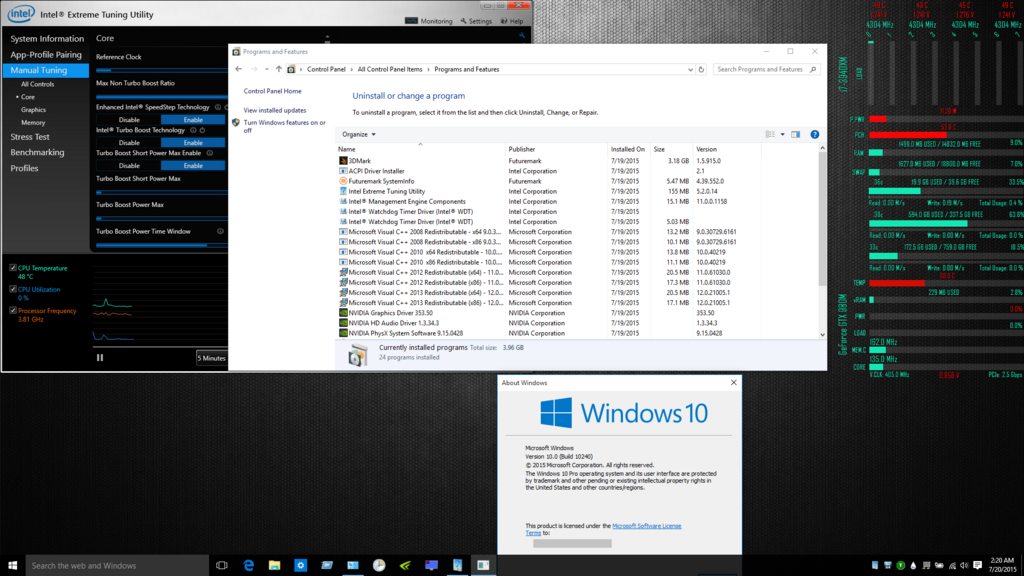Uncheck the CPU Temperature monitor checkbox
Viewport: 1024px width, 576px height.
pos(12,268)
